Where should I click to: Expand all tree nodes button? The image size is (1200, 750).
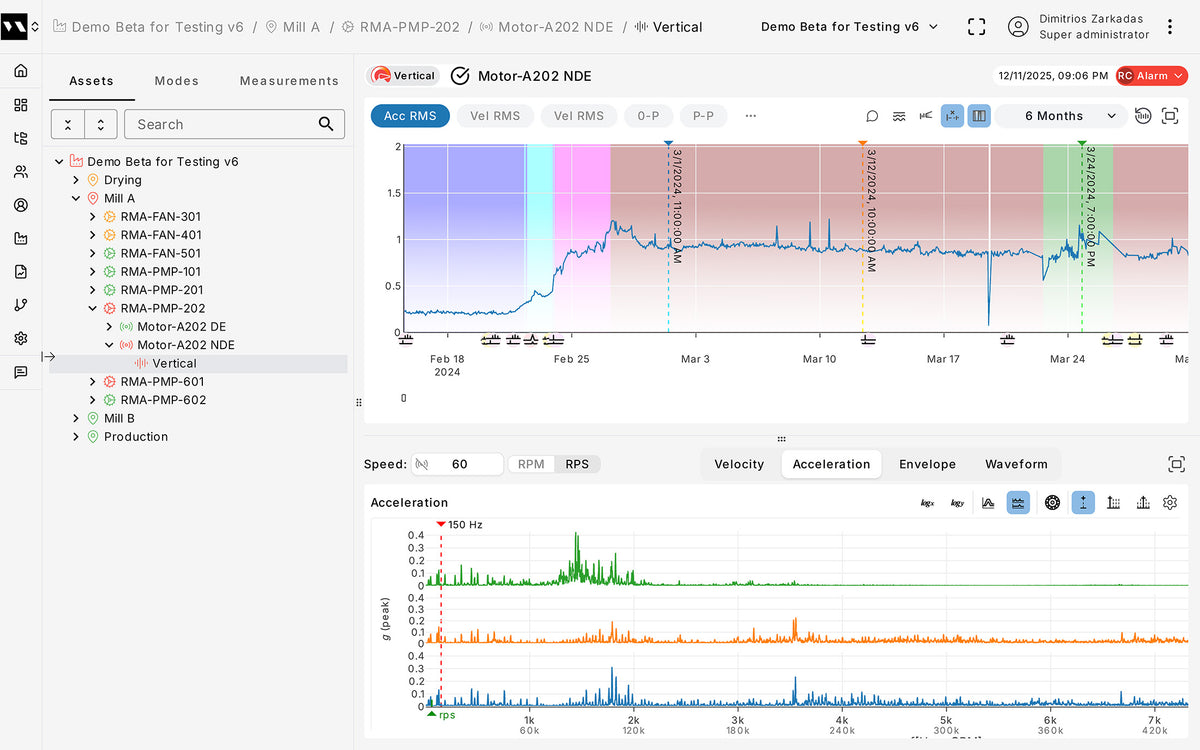[x=101, y=124]
